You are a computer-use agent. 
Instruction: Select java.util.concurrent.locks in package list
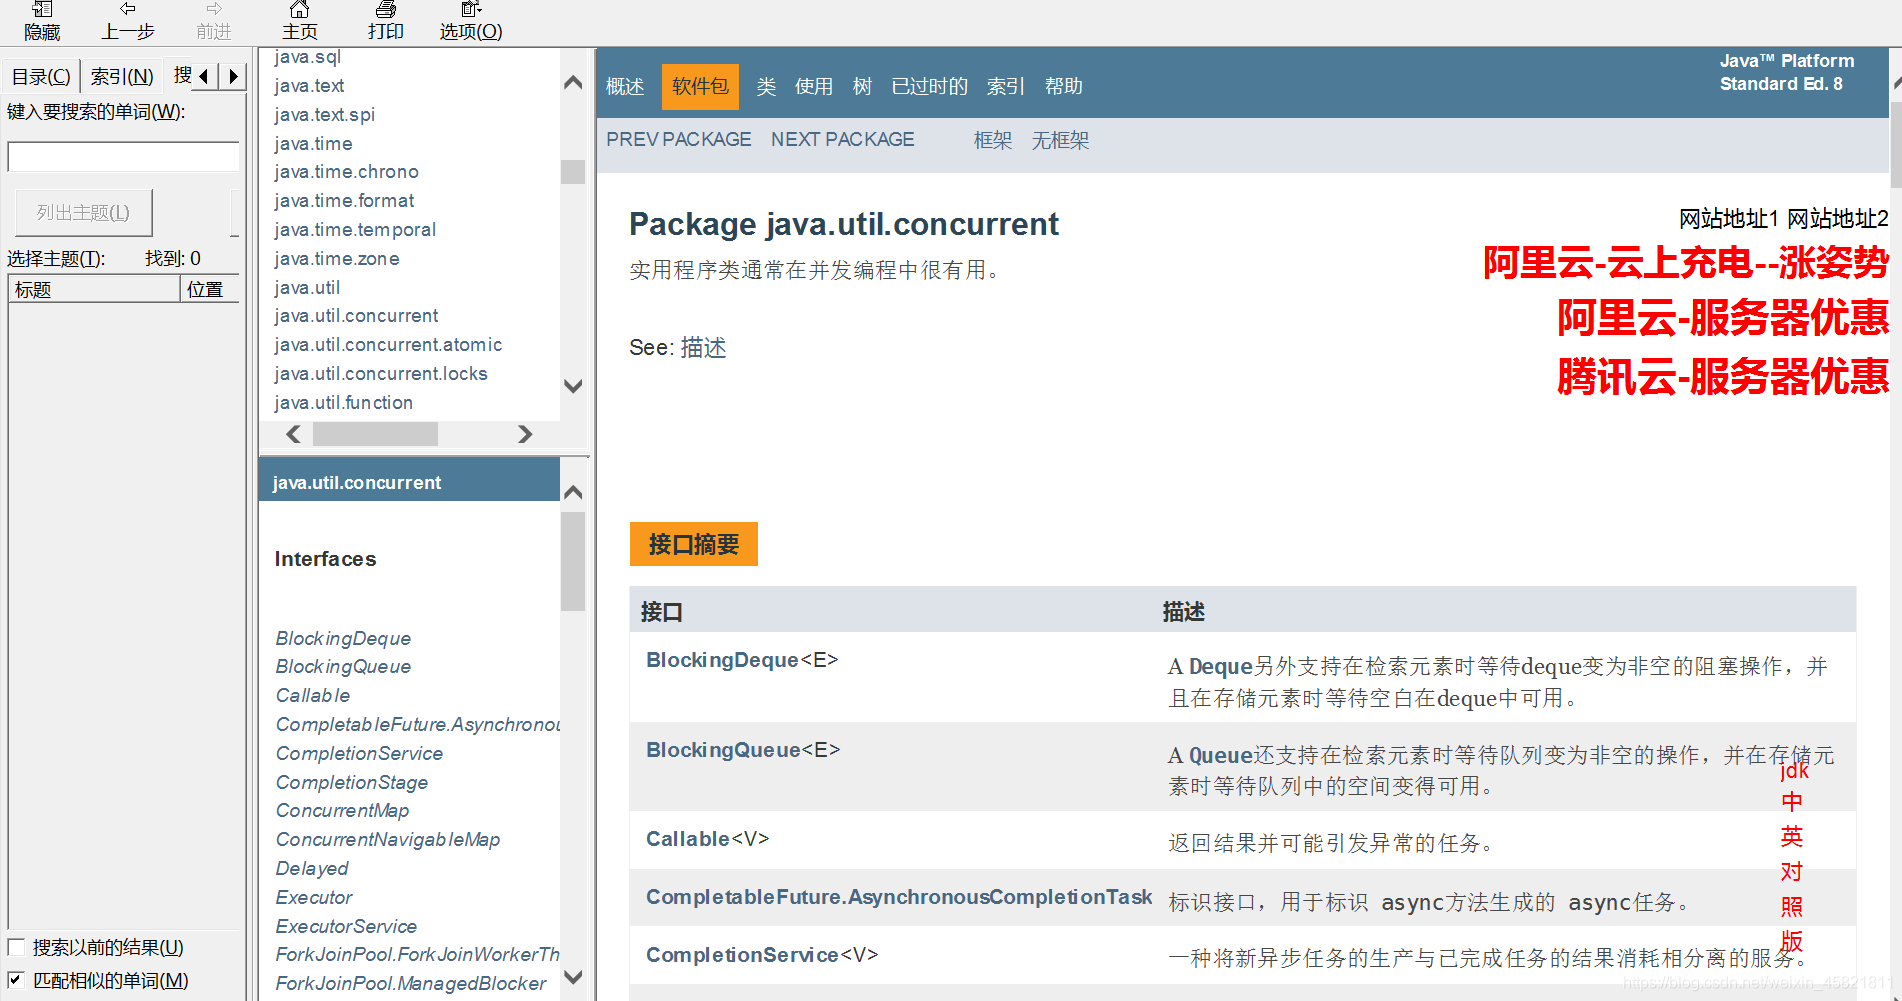[381, 374]
